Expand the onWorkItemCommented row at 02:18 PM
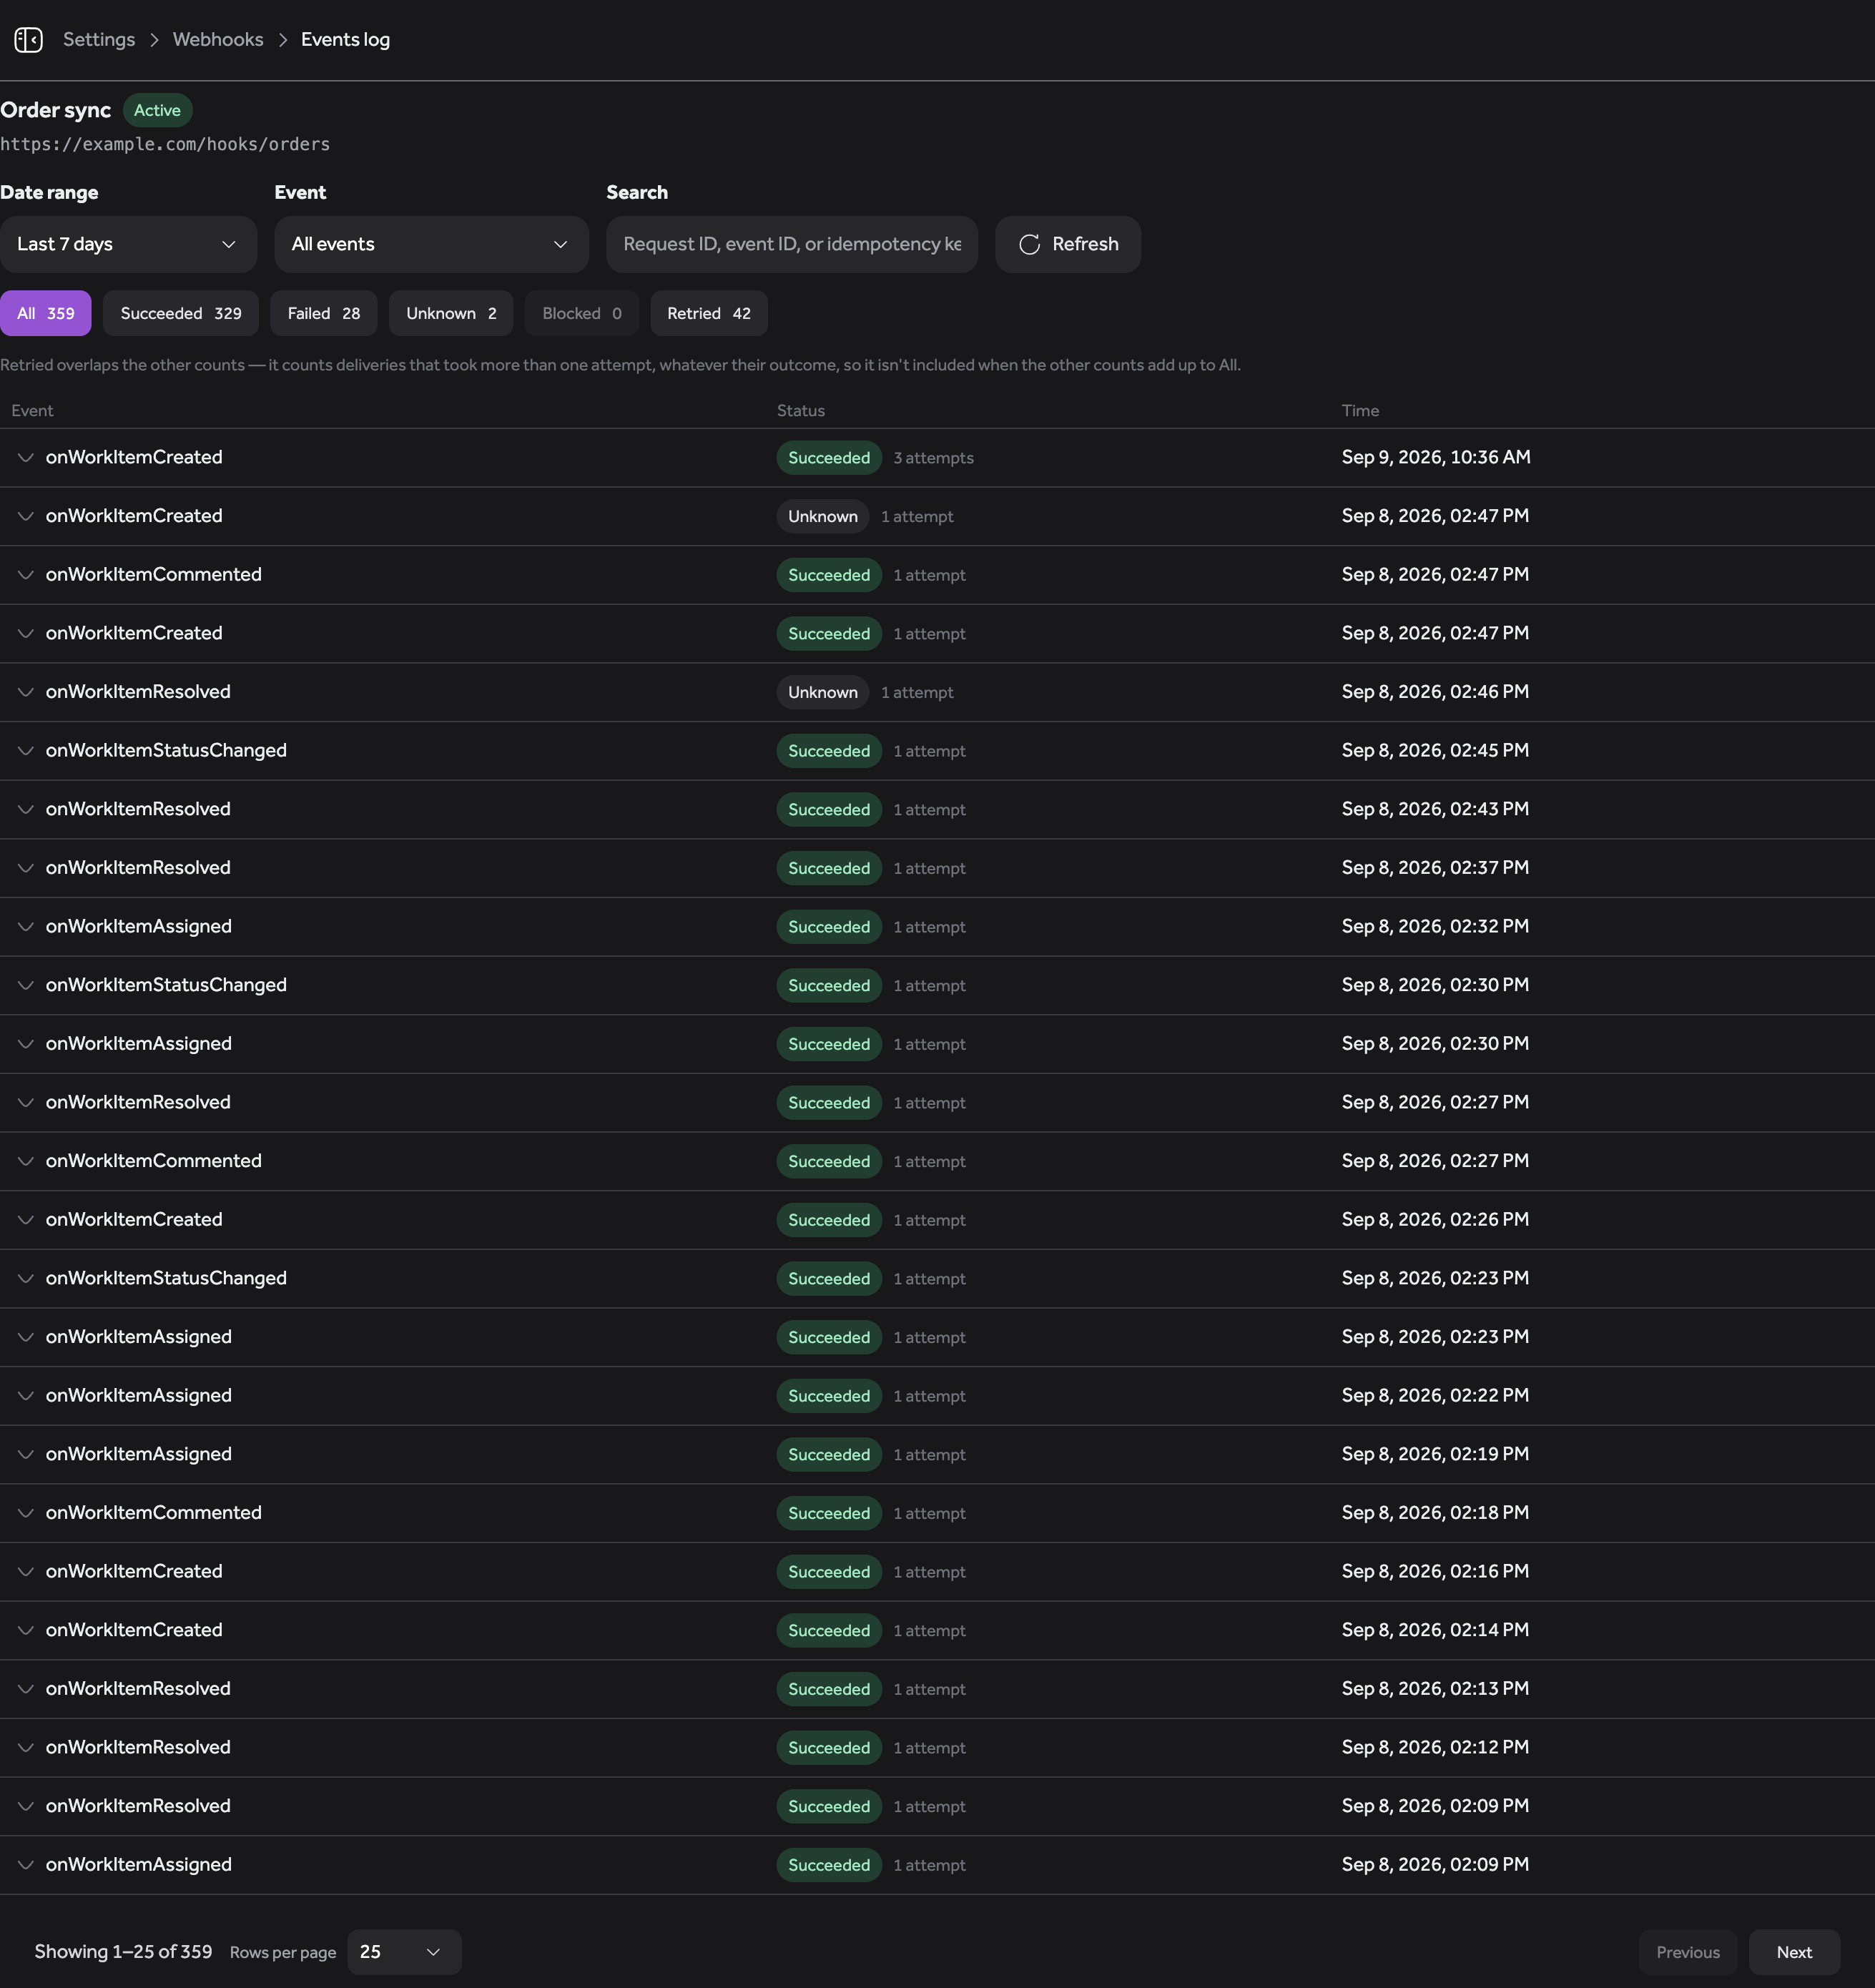This screenshot has height=1988, width=1875. pos(26,1512)
